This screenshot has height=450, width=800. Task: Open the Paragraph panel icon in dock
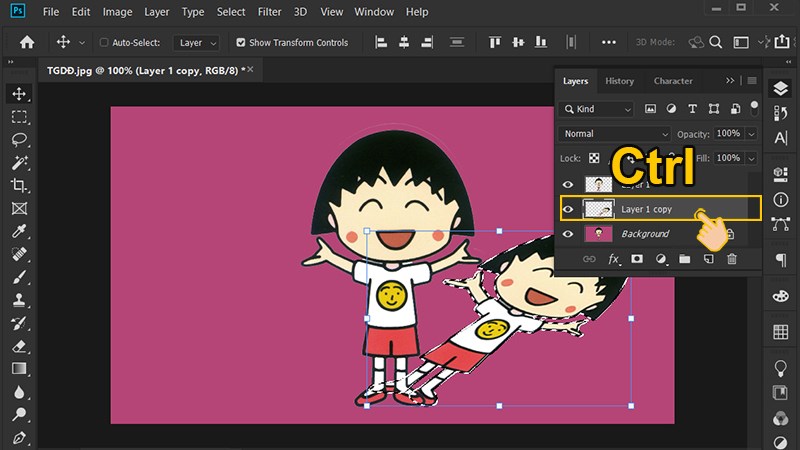(781, 260)
